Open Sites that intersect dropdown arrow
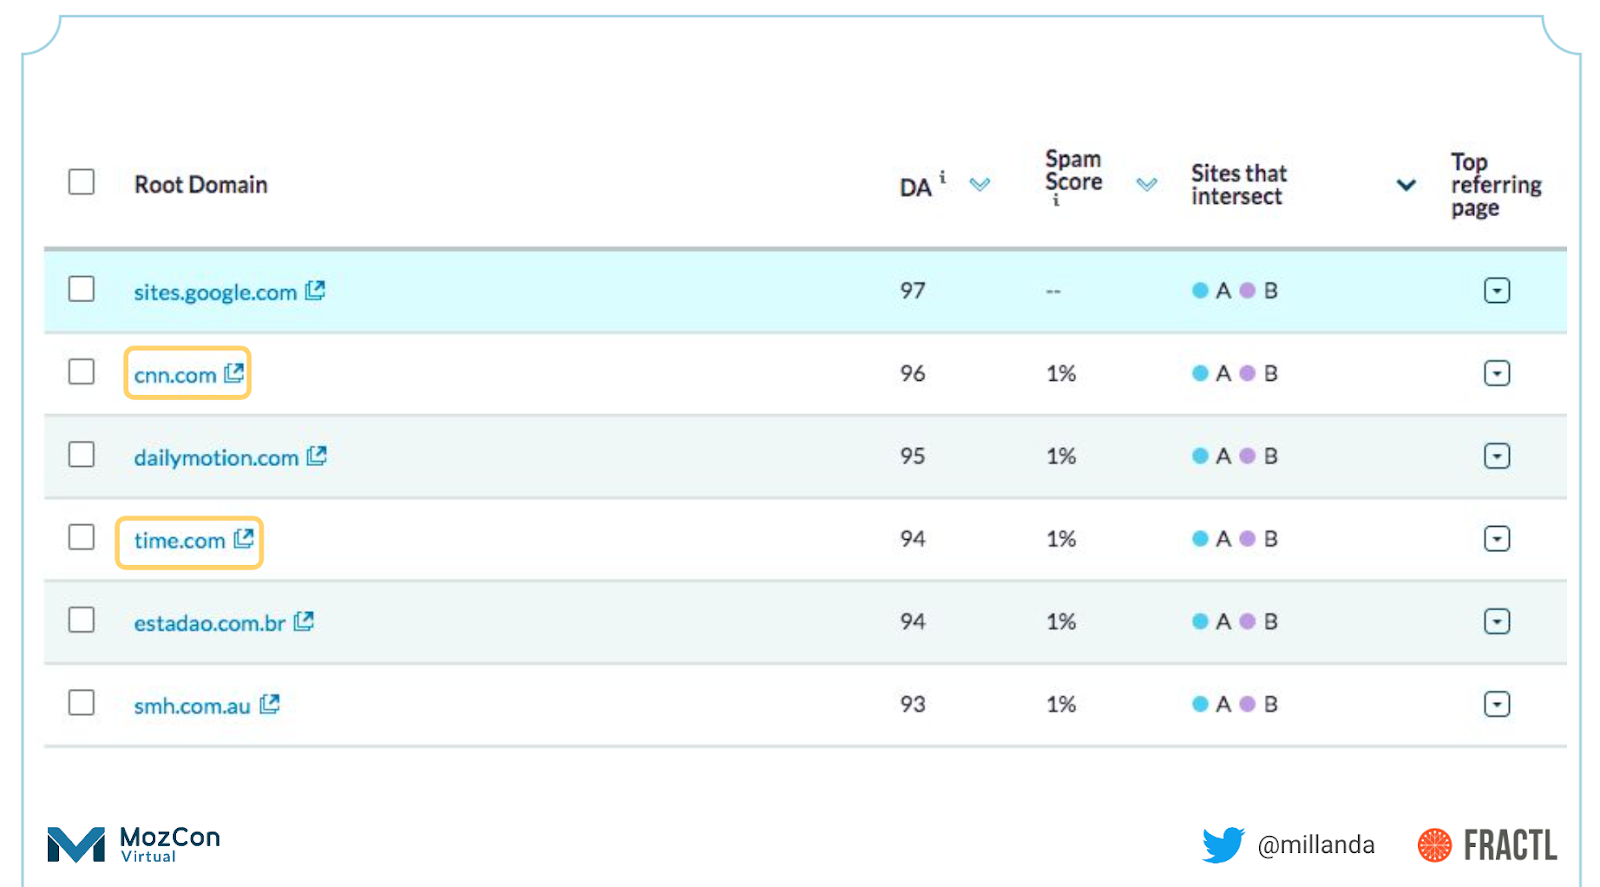Image resolution: width=1600 pixels, height=887 pixels. (1406, 185)
